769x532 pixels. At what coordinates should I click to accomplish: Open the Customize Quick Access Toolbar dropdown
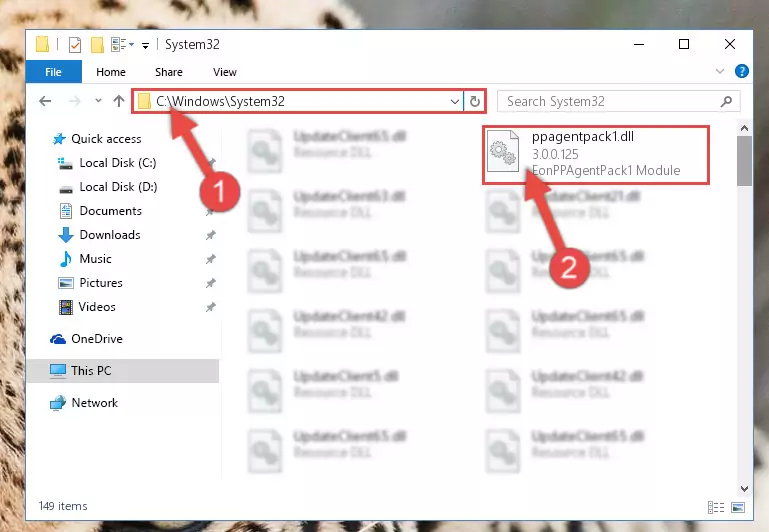click(145, 46)
